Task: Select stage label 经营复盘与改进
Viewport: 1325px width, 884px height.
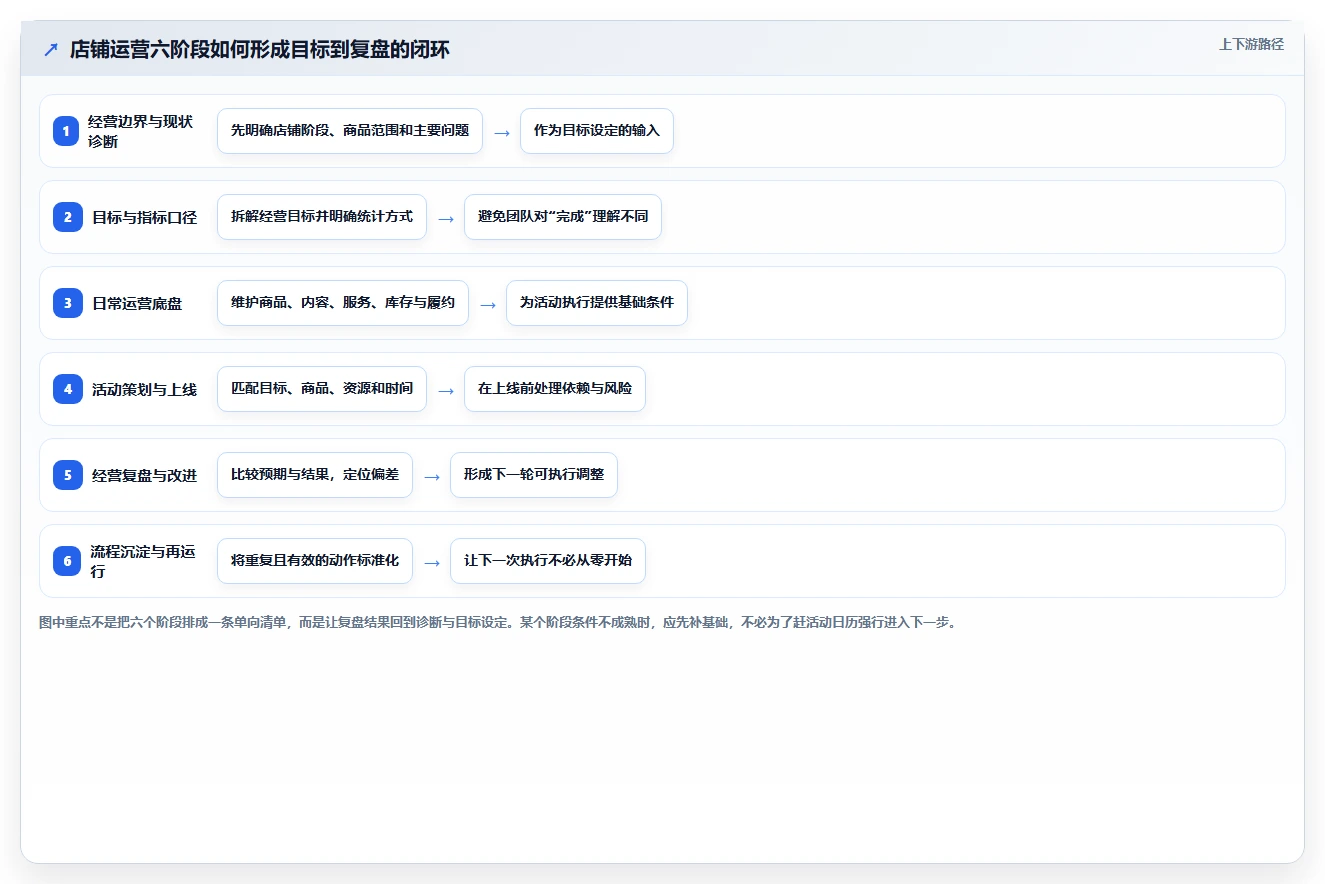Action: coord(145,475)
